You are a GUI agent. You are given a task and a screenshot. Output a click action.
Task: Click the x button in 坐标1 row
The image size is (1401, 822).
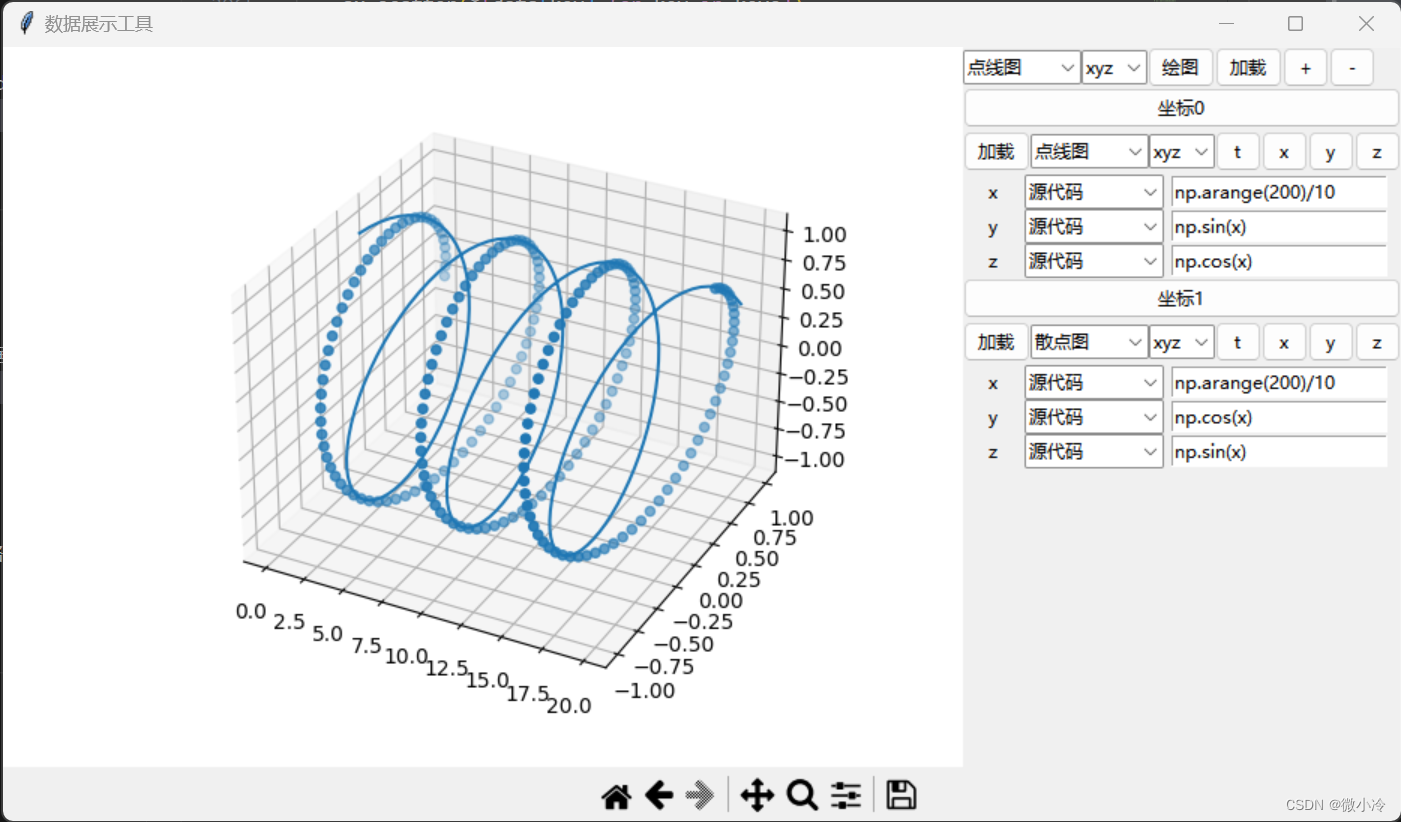(1285, 342)
